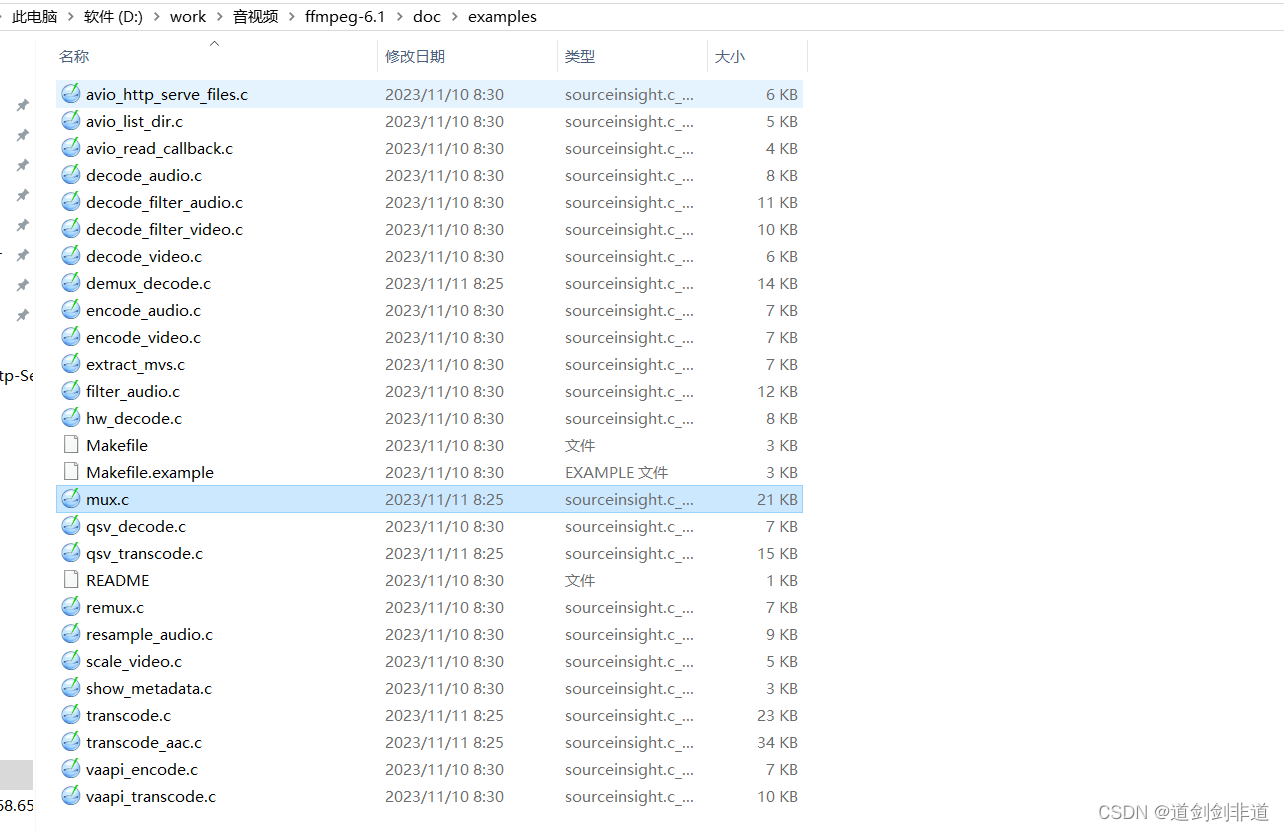The height and width of the screenshot is (831, 1284).
Task: Select the mux.c file name
Action: pyautogui.click(x=107, y=499)
